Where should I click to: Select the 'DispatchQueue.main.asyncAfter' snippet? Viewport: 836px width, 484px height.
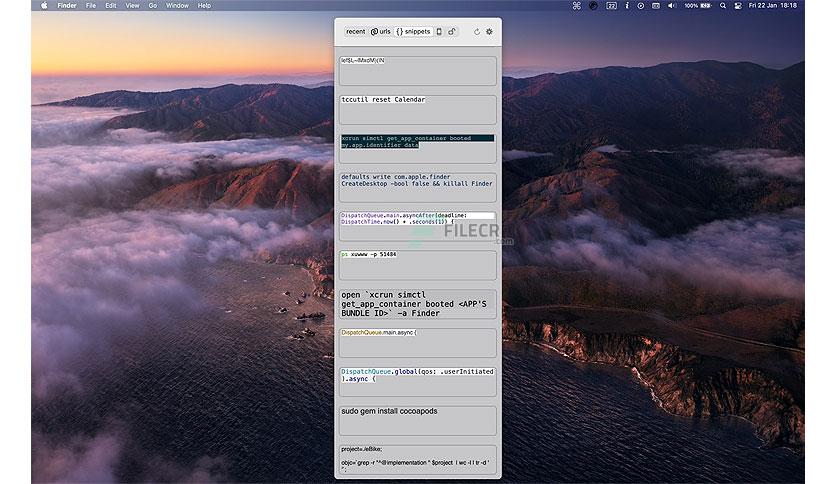click(417, 226)
